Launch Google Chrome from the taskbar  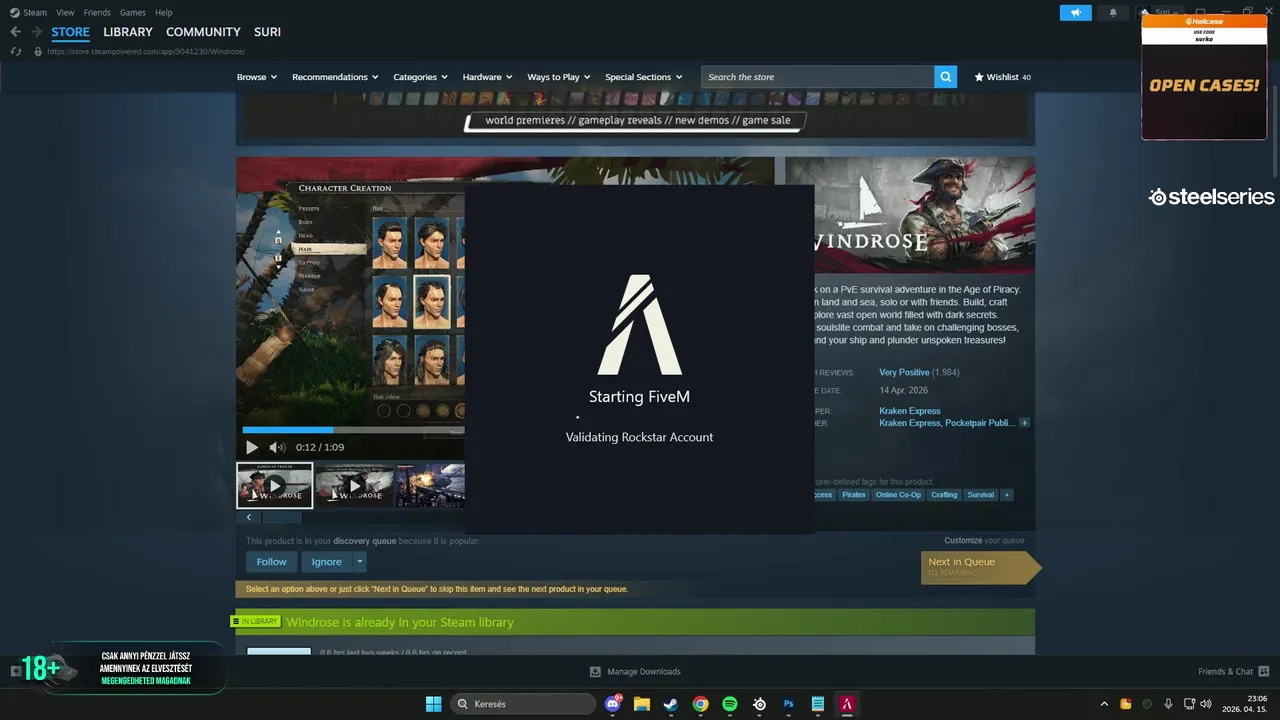point(701,704)
